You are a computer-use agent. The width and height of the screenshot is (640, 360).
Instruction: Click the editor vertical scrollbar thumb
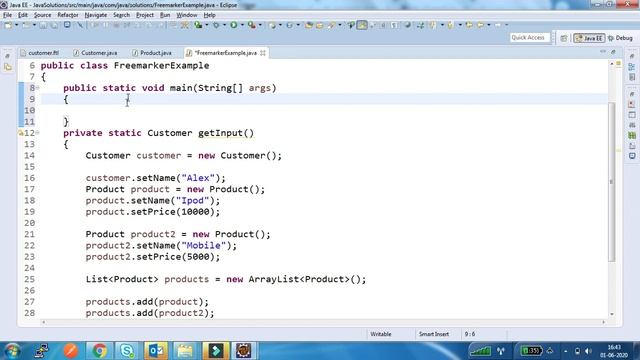[611, 182]
